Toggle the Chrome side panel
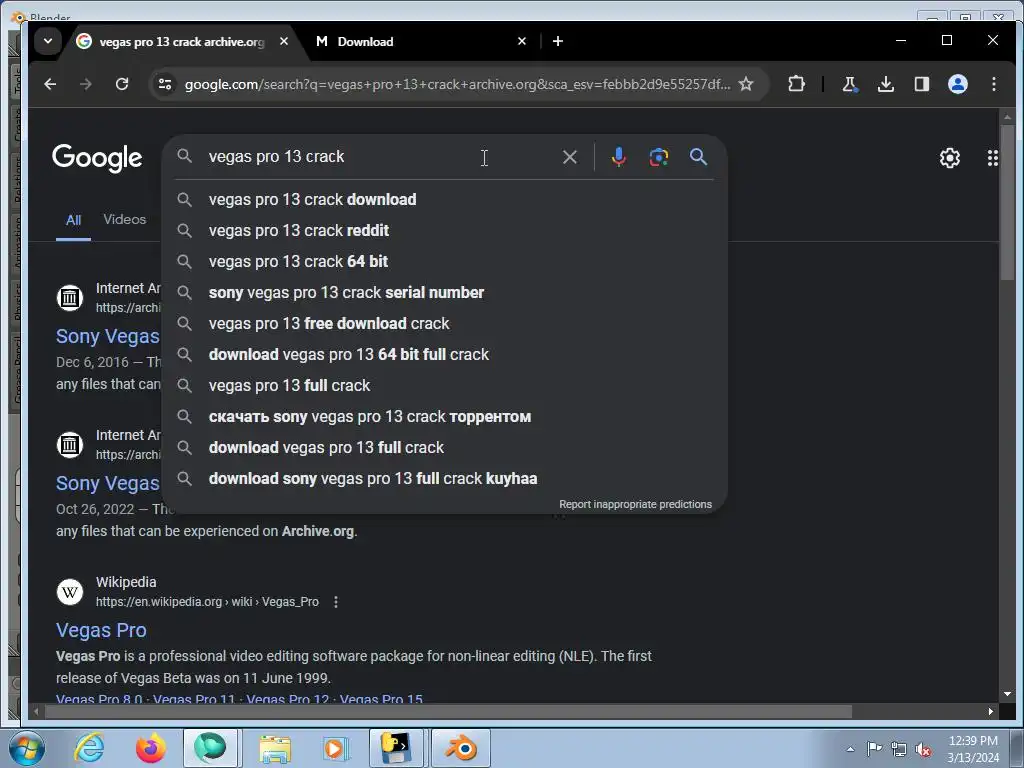This screenshot has width=1024, height=768. [x=921, y=84]
